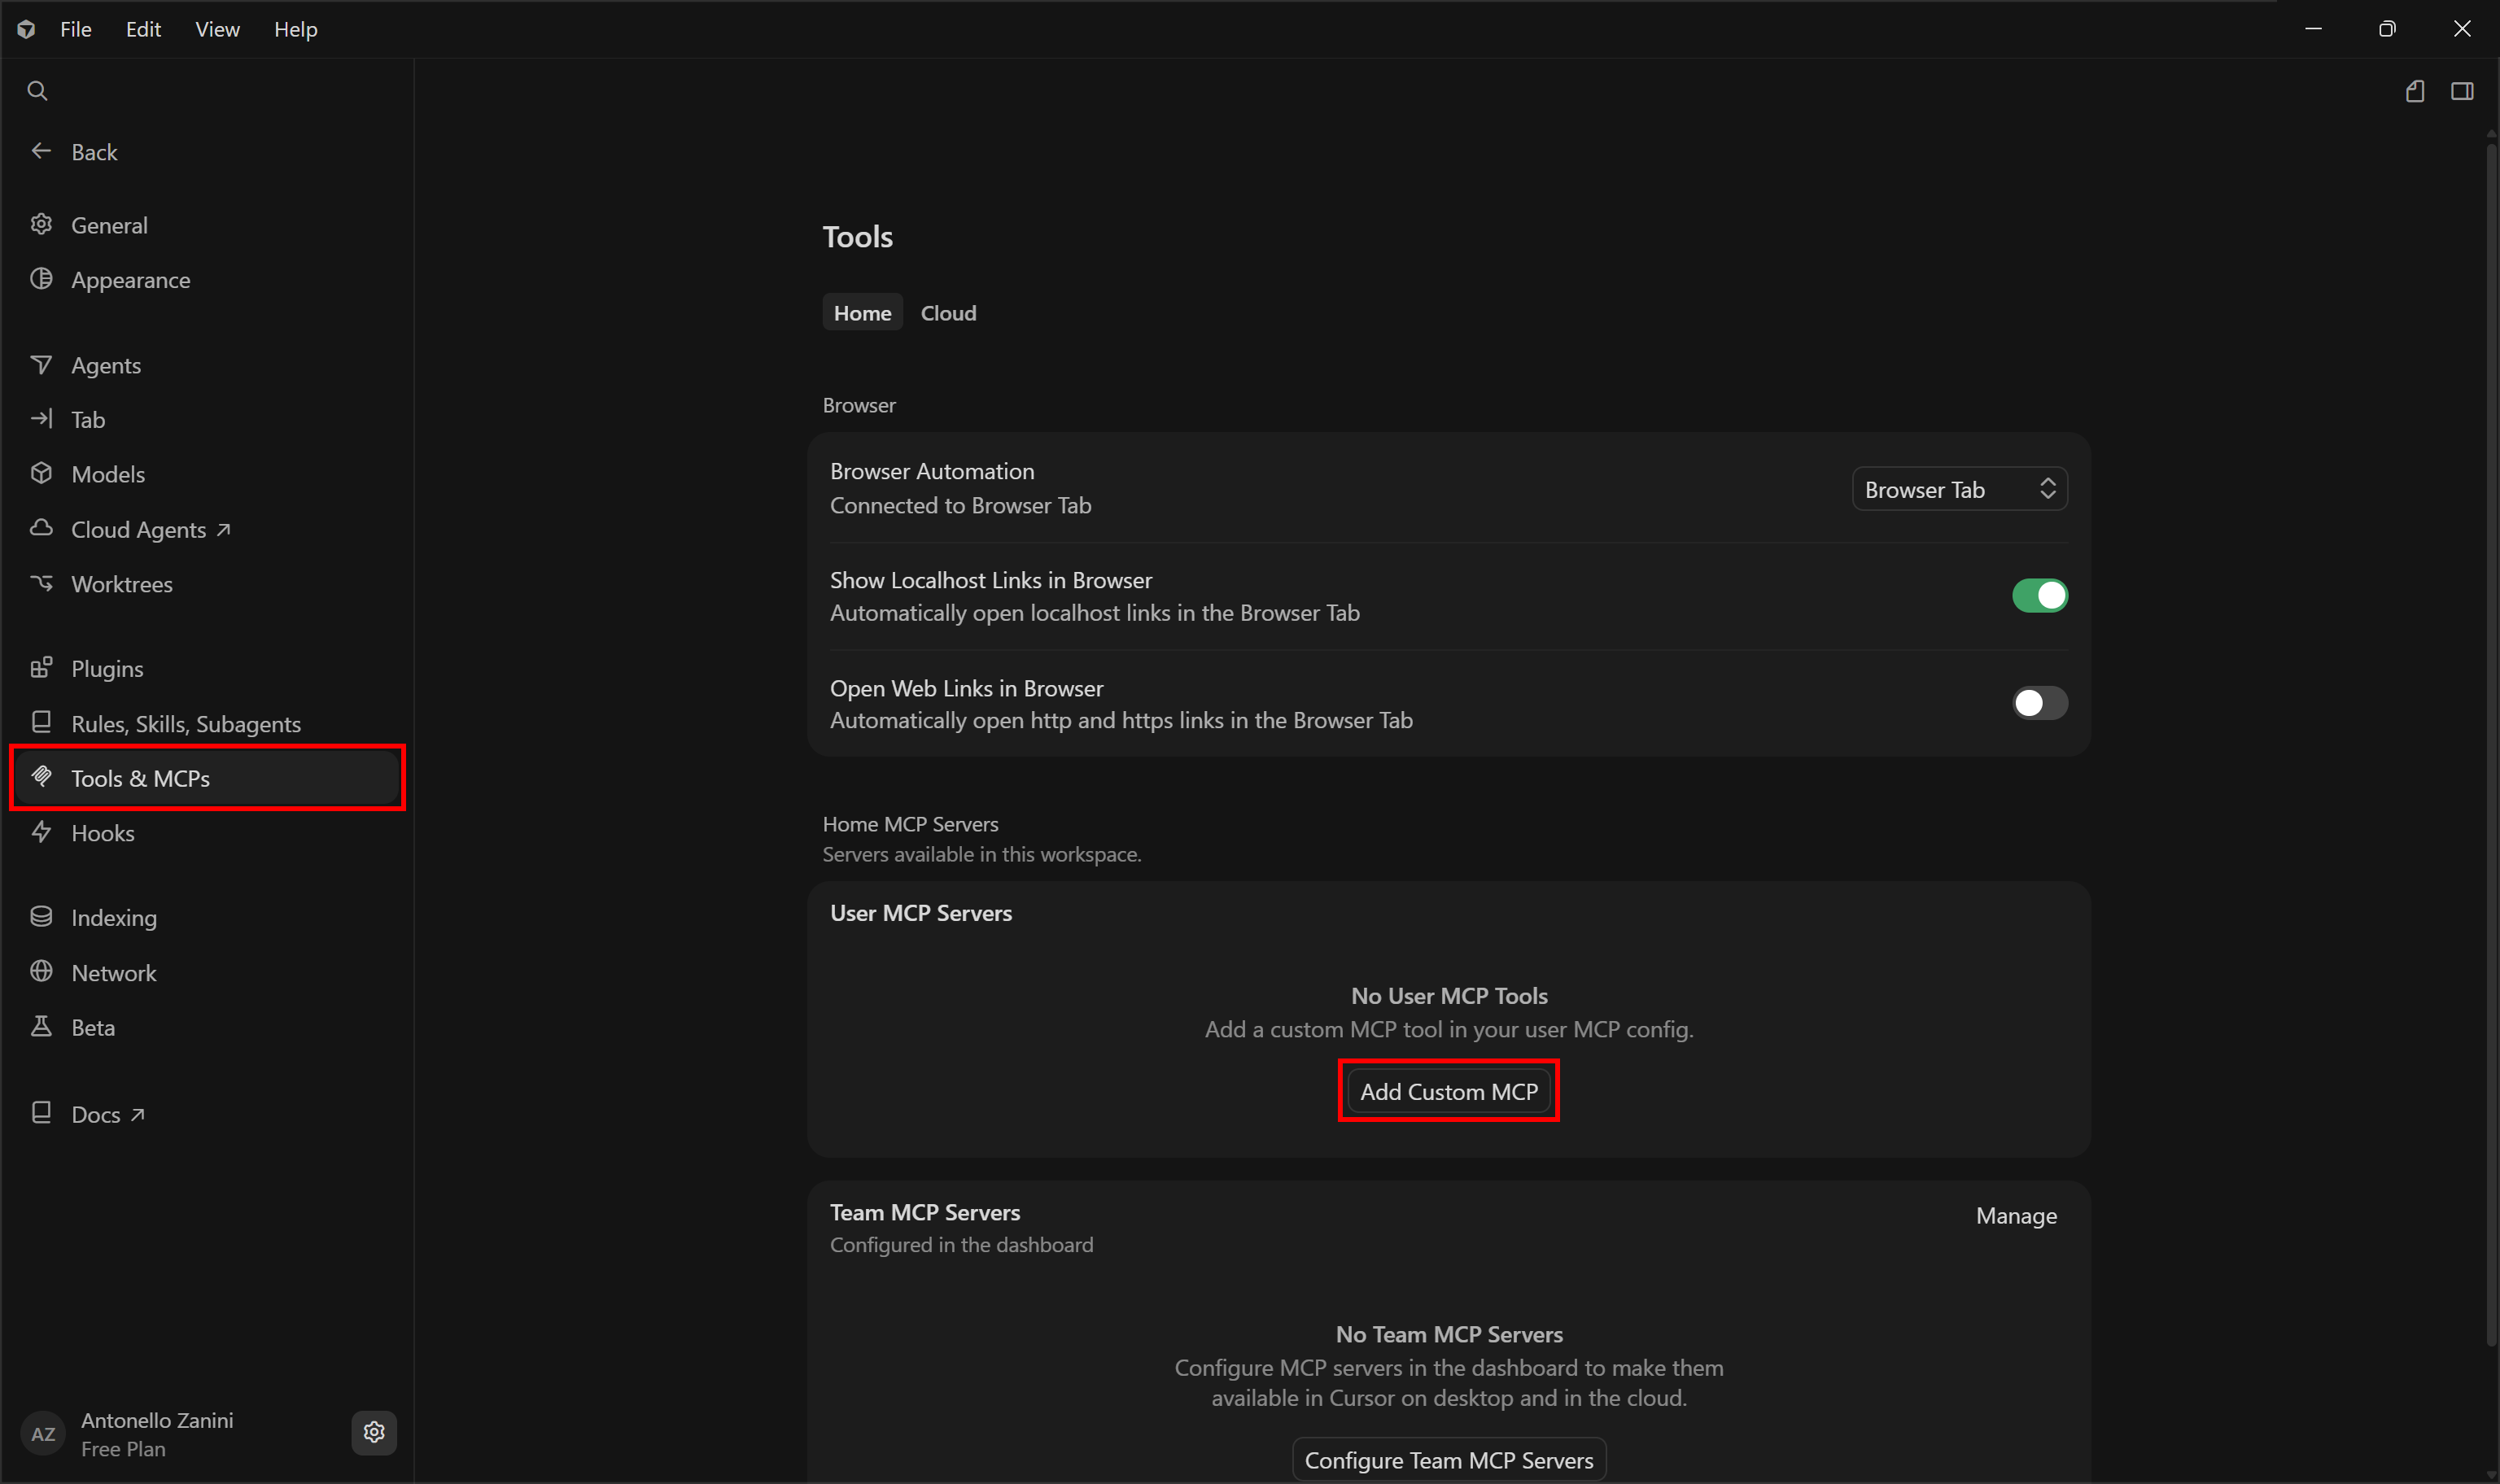This screenshot has width=2500, height=1484.
Task: Click the Appearance palette icon
Action: (41, 279)
